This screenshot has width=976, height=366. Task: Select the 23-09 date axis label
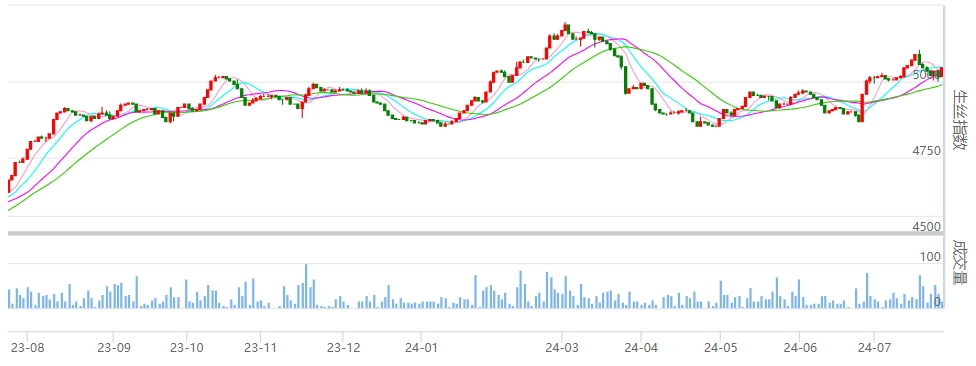click(113, 347)
